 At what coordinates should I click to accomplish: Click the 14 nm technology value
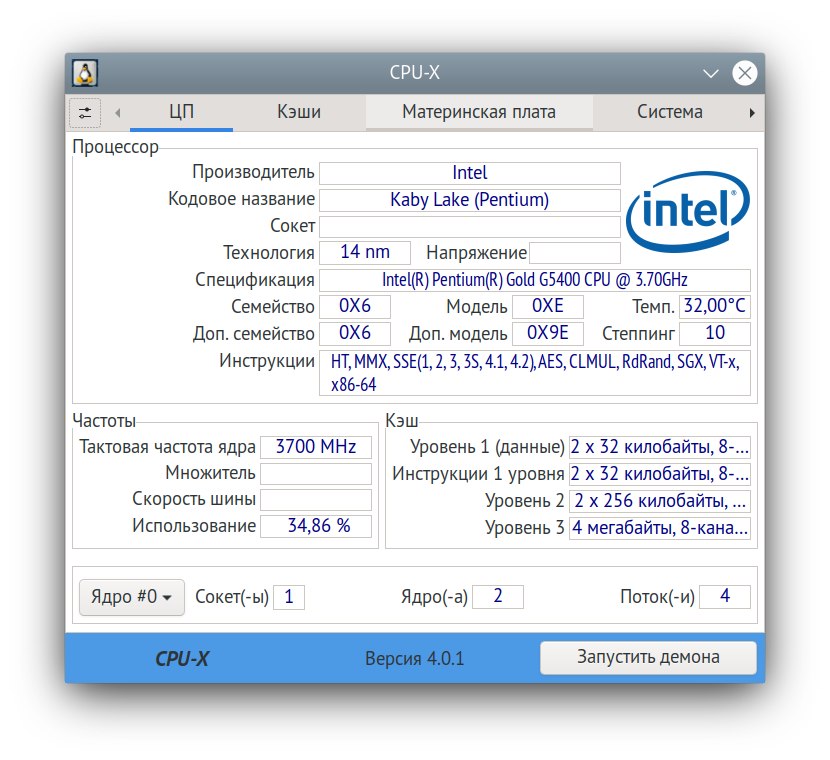(365, 252)
